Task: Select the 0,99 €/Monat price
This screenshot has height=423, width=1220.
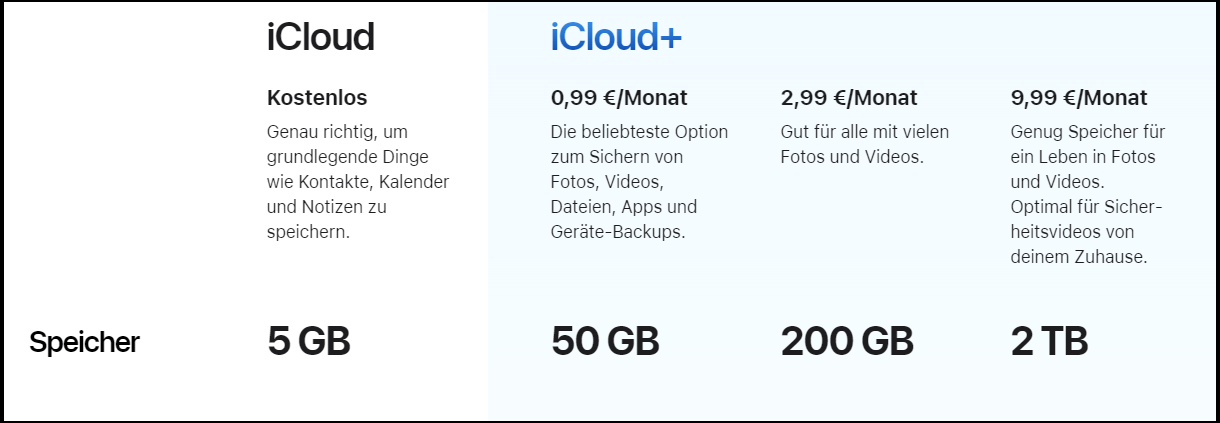Action: pos(619,98)
